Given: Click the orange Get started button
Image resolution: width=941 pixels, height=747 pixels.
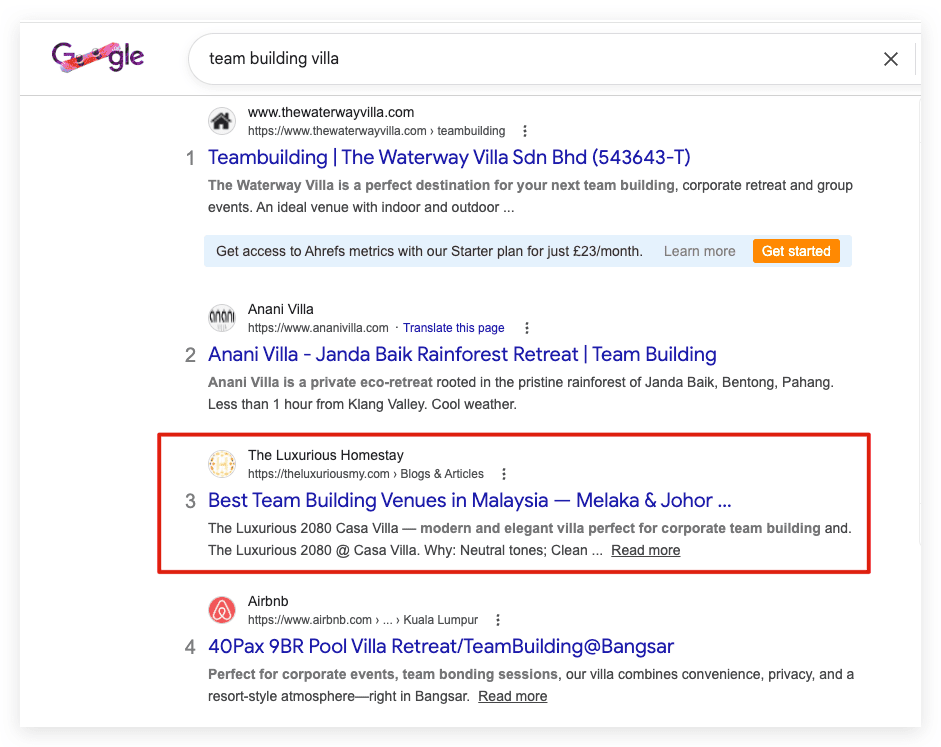Looking at the screenshot, I should (796, 251).
